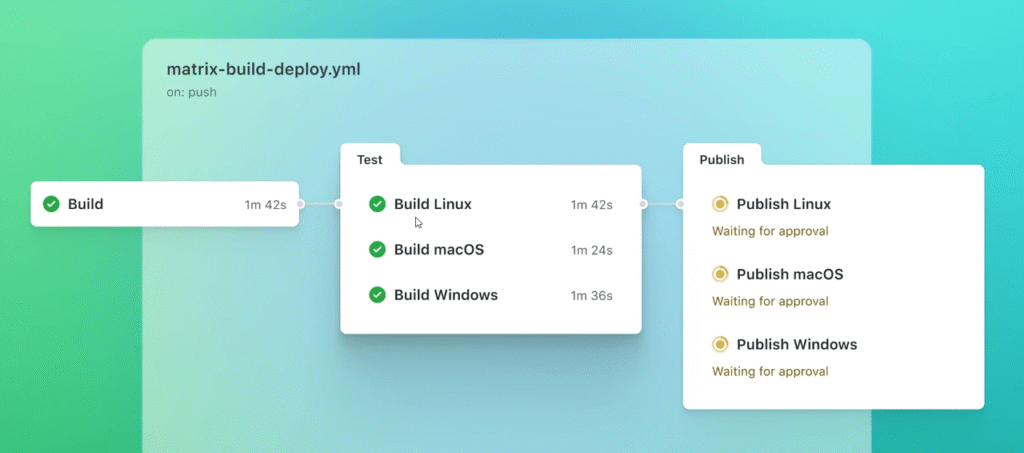The width and height of the screenshot is (1024, 453).
Task: Click Waiting for approval under Publish macOS
Action: coord(770,301)
